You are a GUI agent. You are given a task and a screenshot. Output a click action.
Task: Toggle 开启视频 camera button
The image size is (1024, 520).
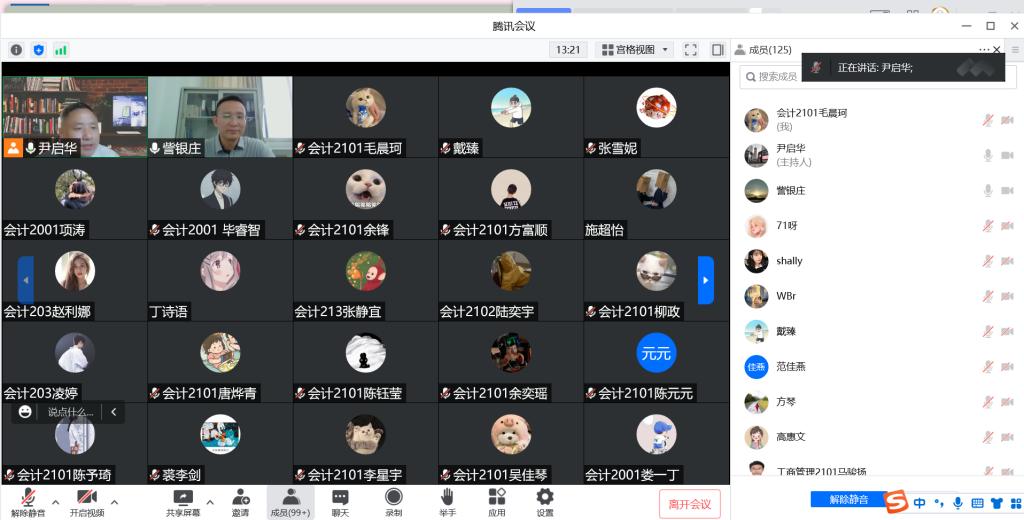point(86,501)
